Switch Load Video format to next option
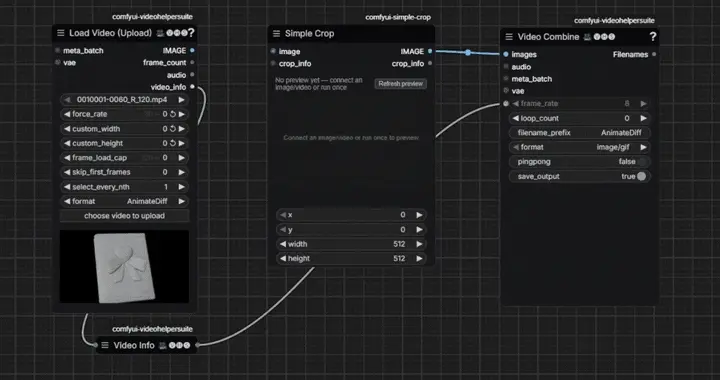The height and width of the screenshot is (380, 720). pyautogui.click(x=182, y=201)
